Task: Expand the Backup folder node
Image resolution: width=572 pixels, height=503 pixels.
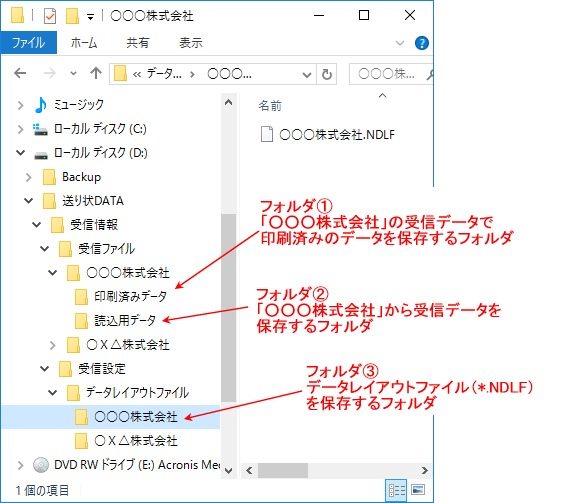Action: pyautogui.click(x=28, y=177)
